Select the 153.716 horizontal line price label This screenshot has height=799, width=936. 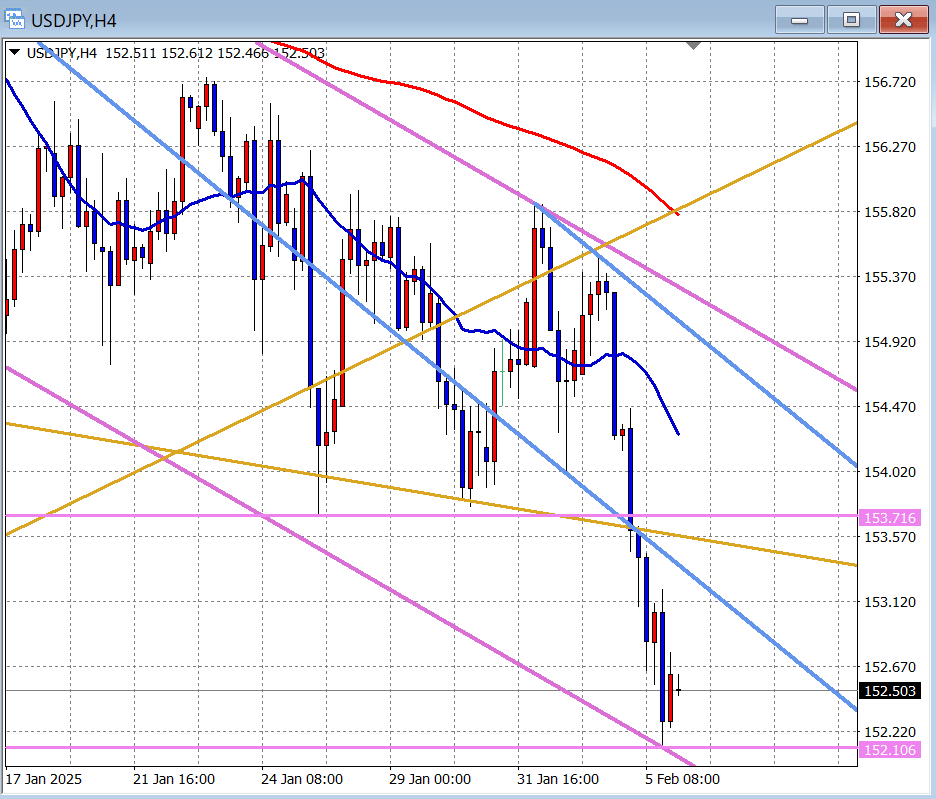(889, 517)
